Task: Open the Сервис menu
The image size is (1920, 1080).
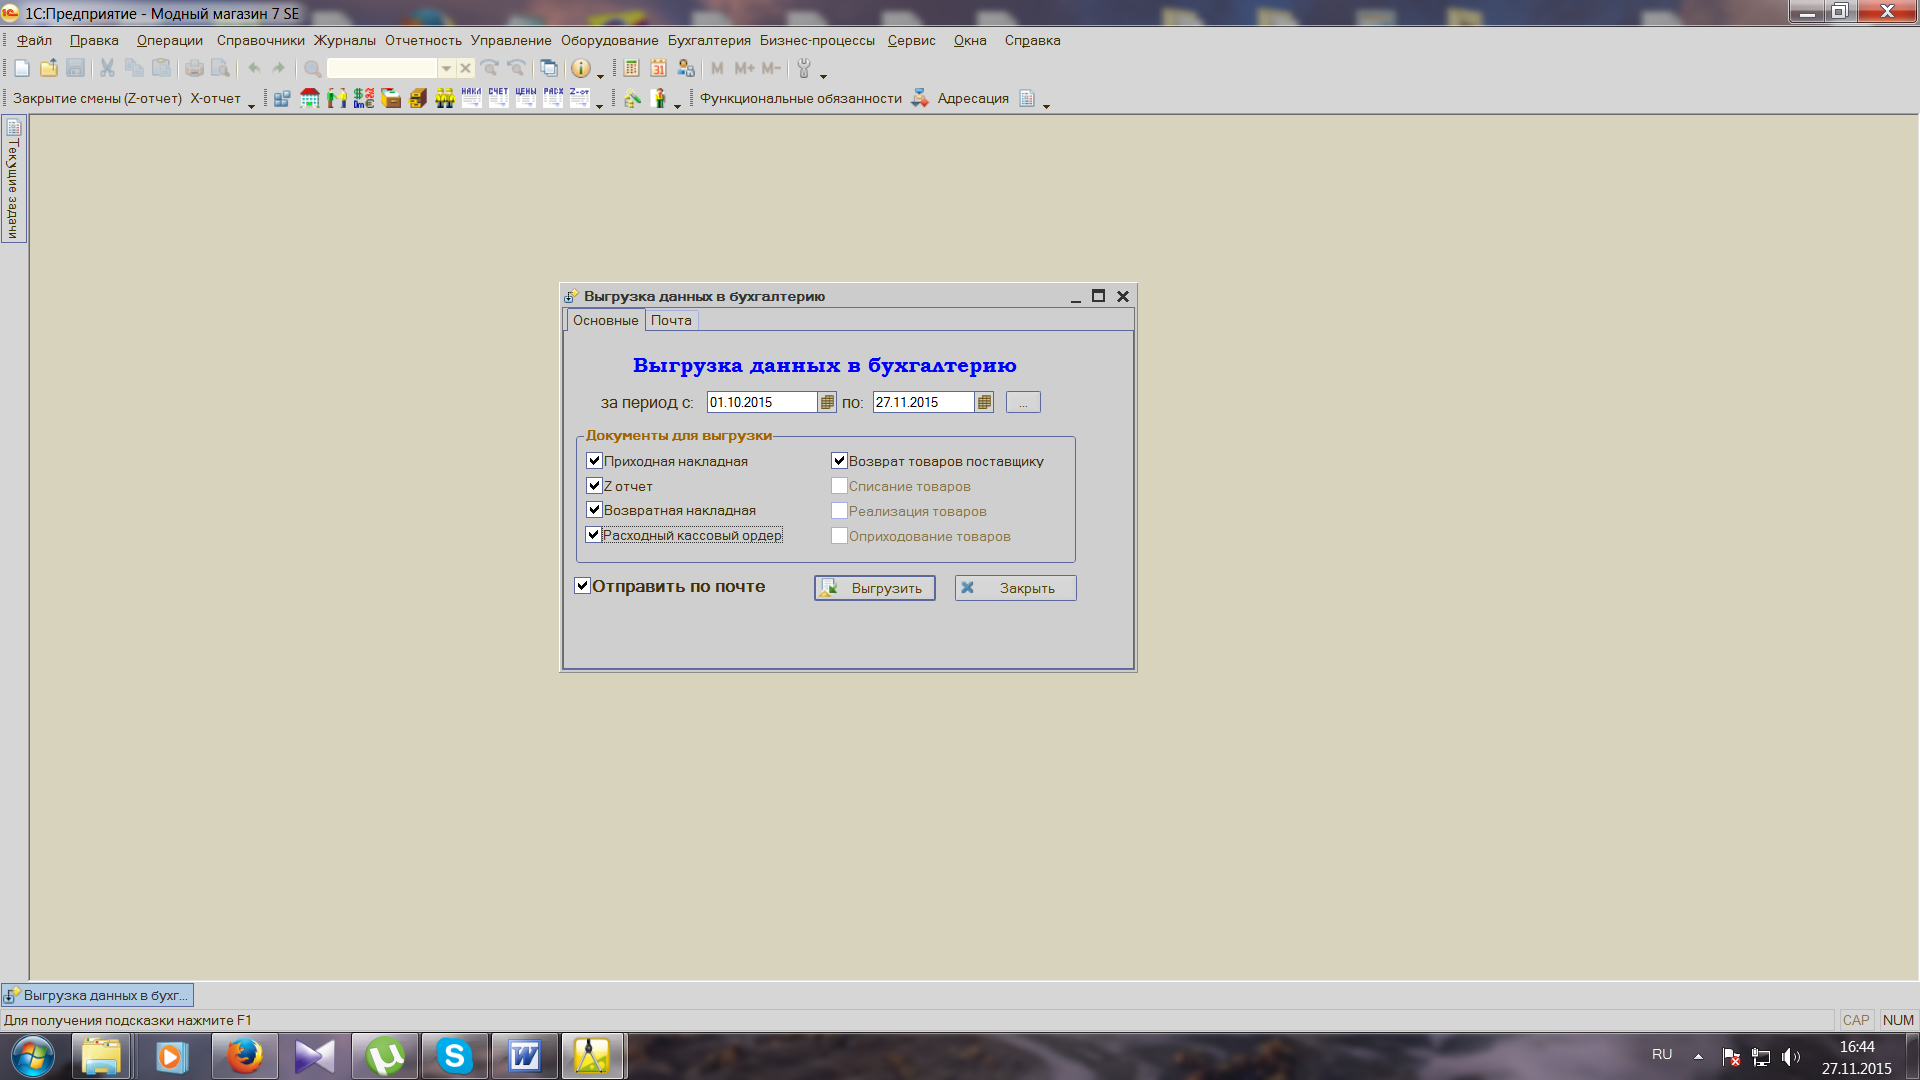Action: [911, 40]
